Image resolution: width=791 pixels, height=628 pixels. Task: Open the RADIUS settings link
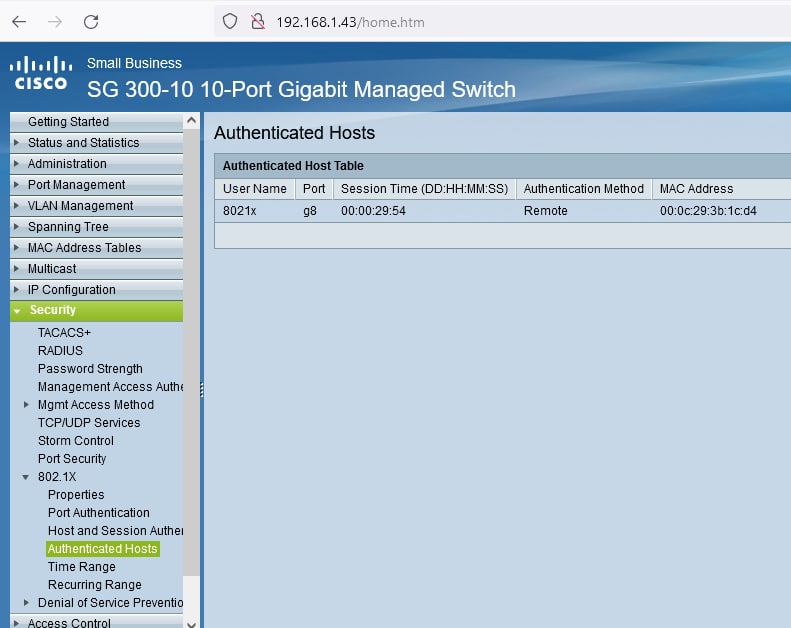click(x=60, y=351)
